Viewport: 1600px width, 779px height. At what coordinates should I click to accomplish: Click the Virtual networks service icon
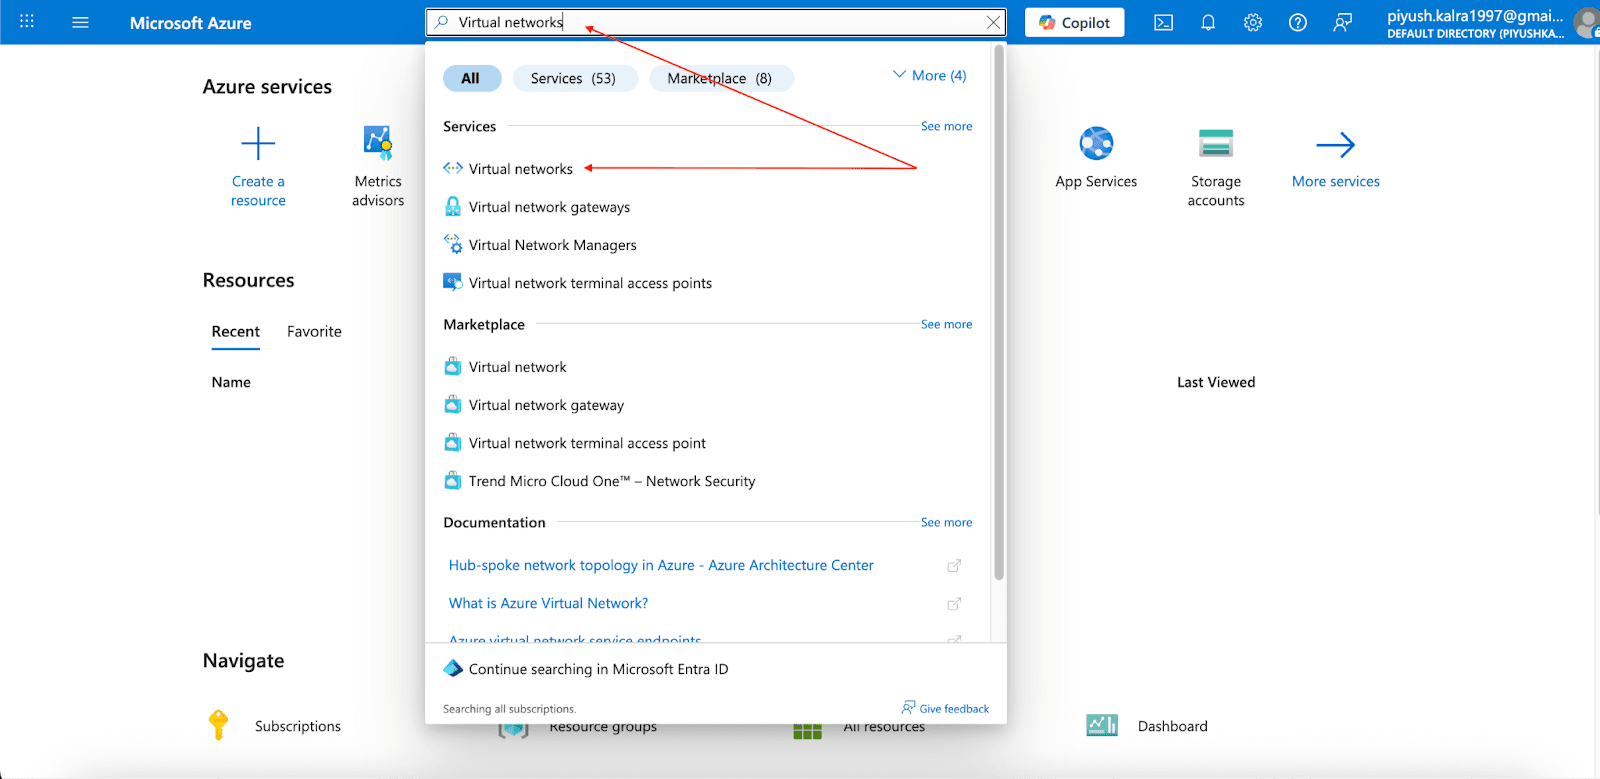click(x=453, y=168)
